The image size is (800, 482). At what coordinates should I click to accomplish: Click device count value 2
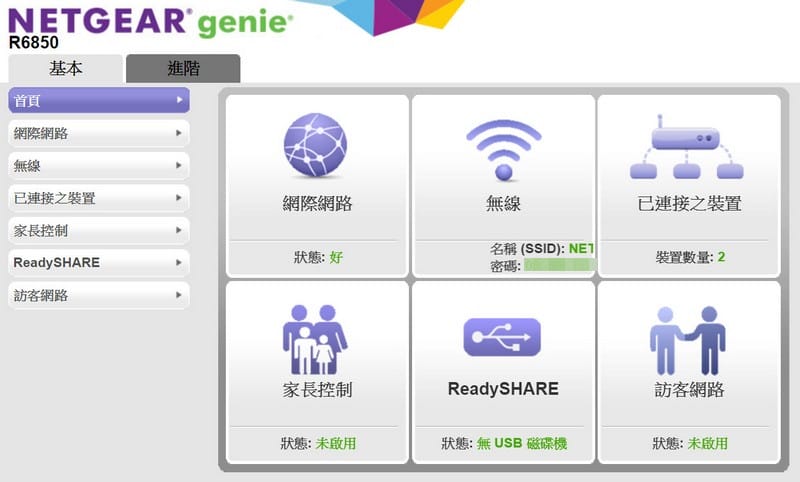pyautogui.click(x=721, y=257)
